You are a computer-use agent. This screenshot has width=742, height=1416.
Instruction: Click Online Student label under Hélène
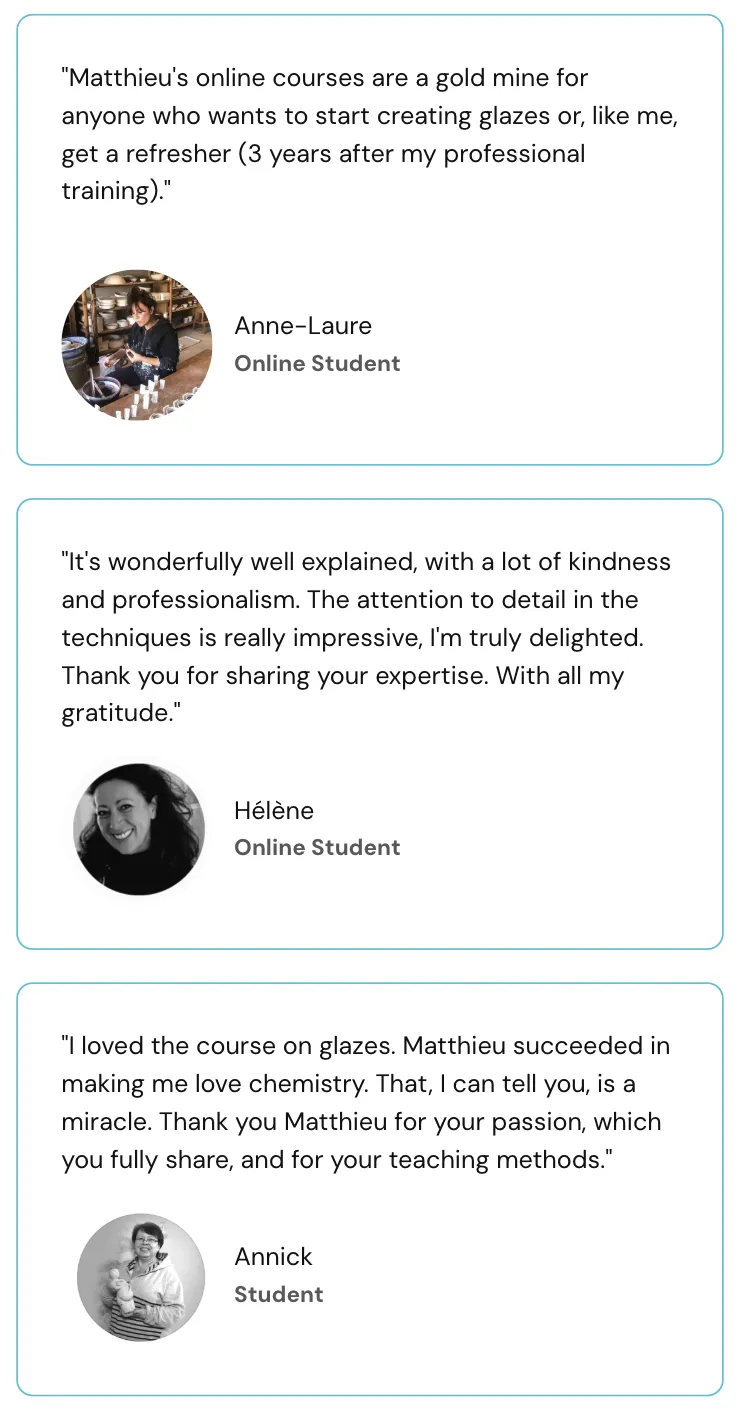point(317,847)
